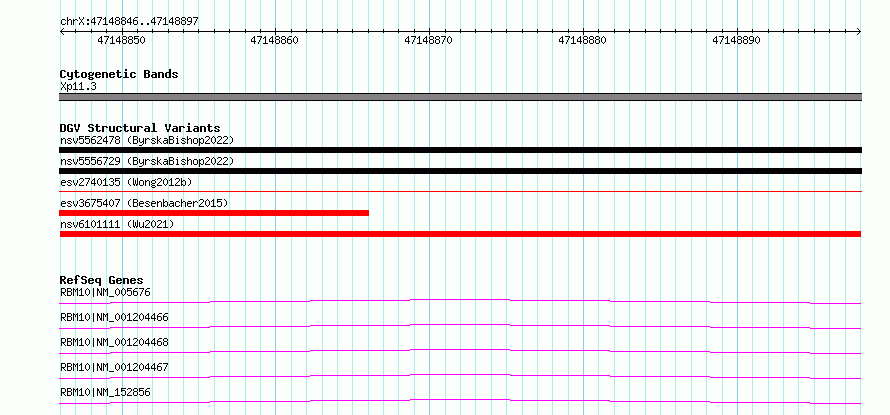The height and width of the screenshot is (415, 890).
Task: Open transcript RBM10|NM_001204468 label
Action: tap(114, 342)
